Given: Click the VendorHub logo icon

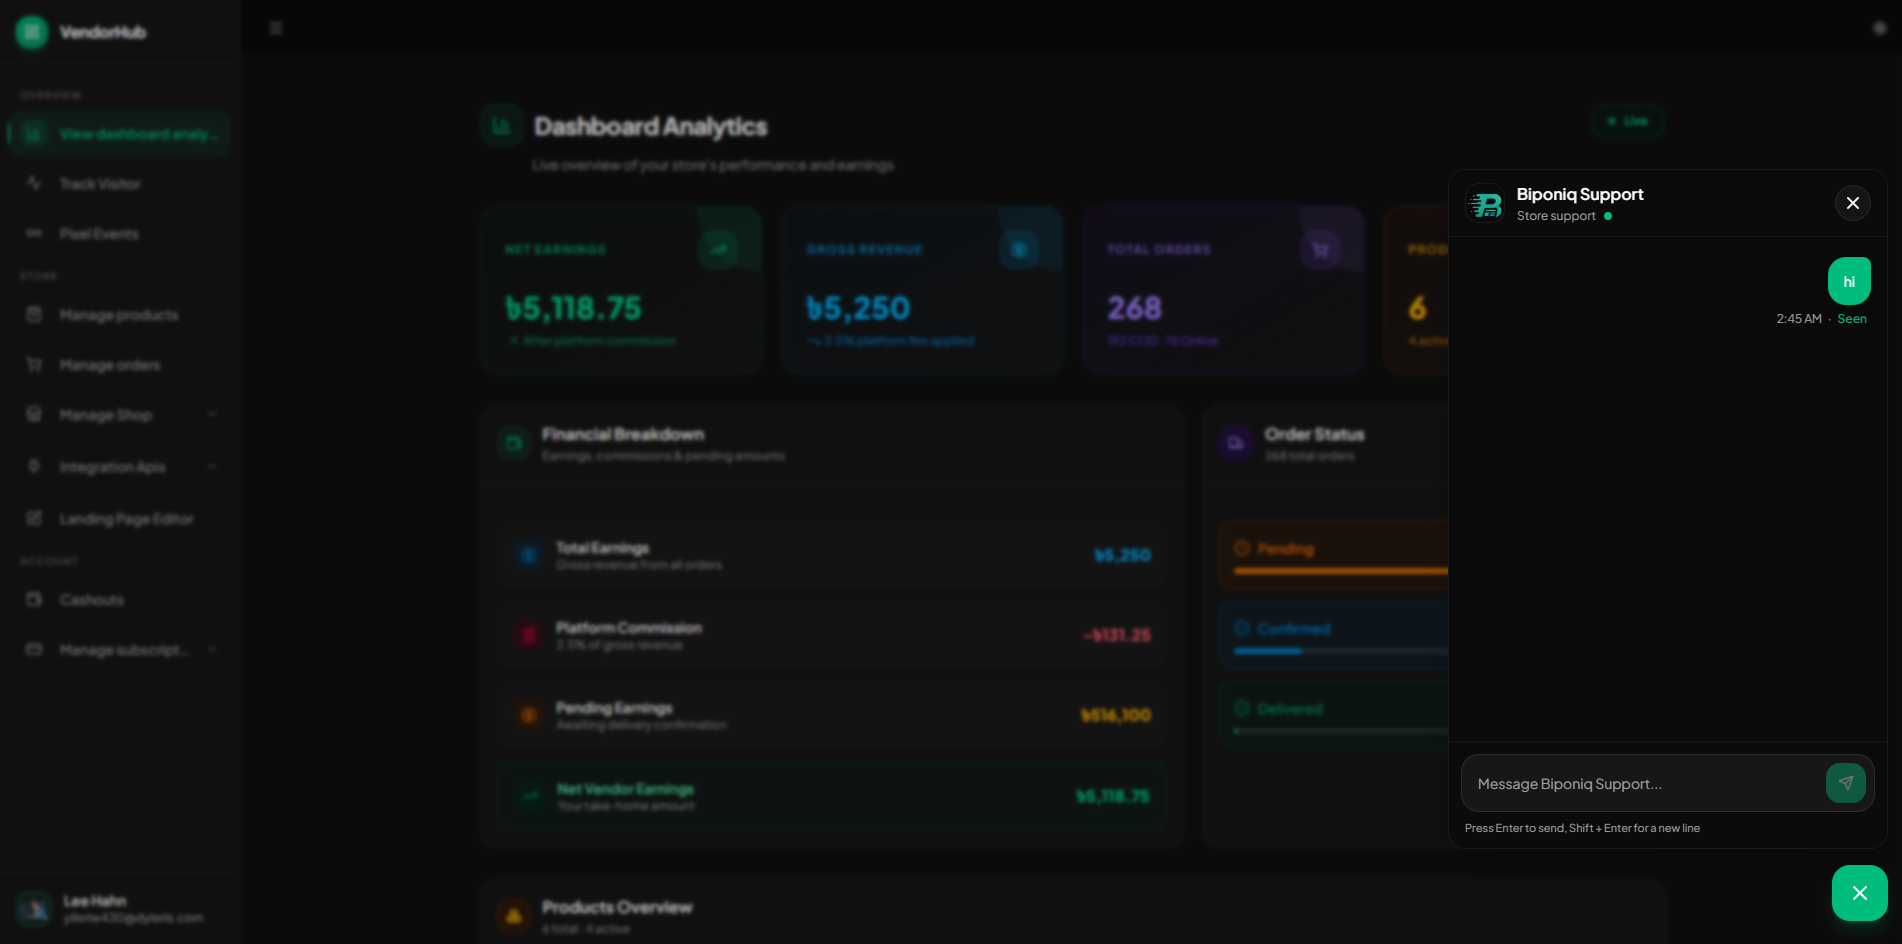Looking at the screenshot, I should coord(32,32).
